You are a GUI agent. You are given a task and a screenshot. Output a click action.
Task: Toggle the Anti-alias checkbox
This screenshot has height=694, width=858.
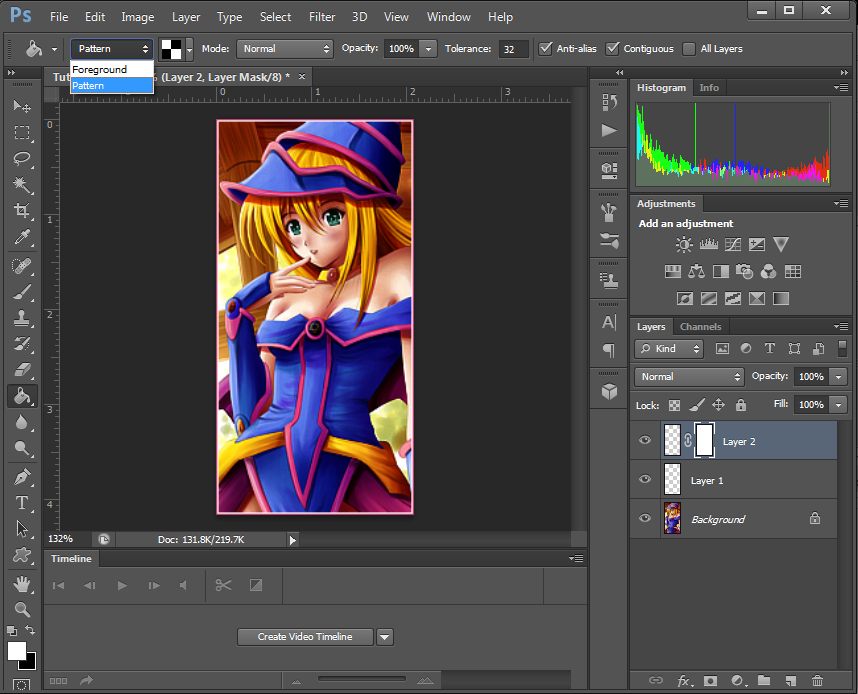546,48
